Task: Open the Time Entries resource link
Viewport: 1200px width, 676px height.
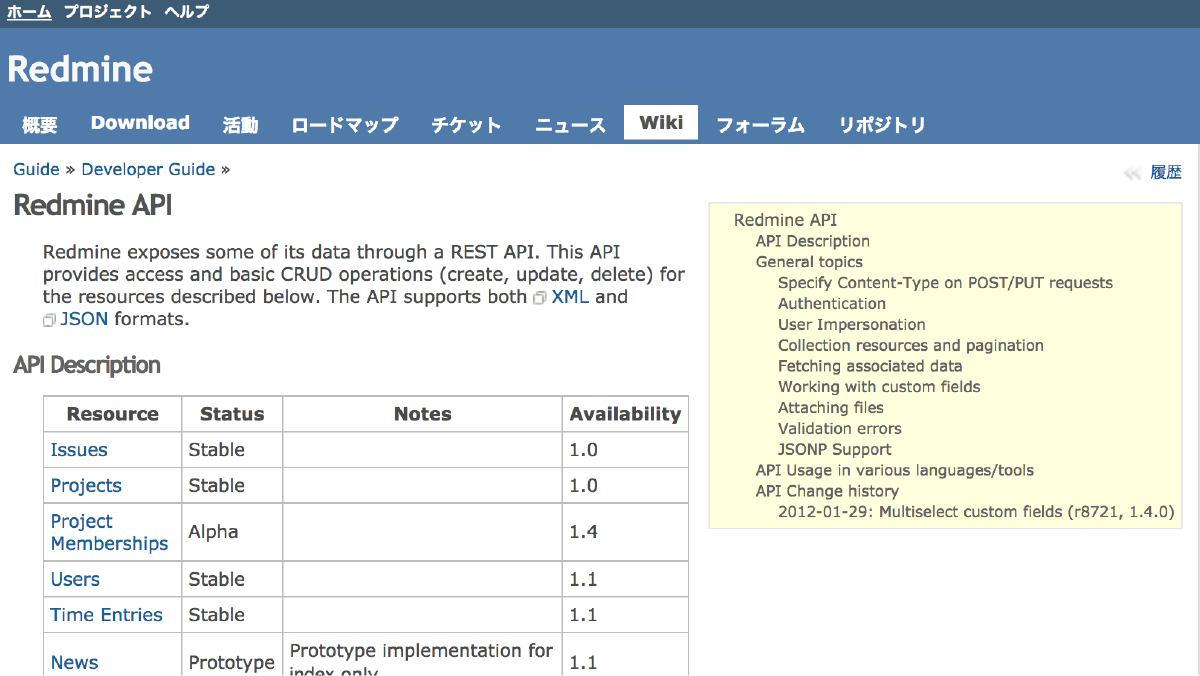Action: [106, 616]
